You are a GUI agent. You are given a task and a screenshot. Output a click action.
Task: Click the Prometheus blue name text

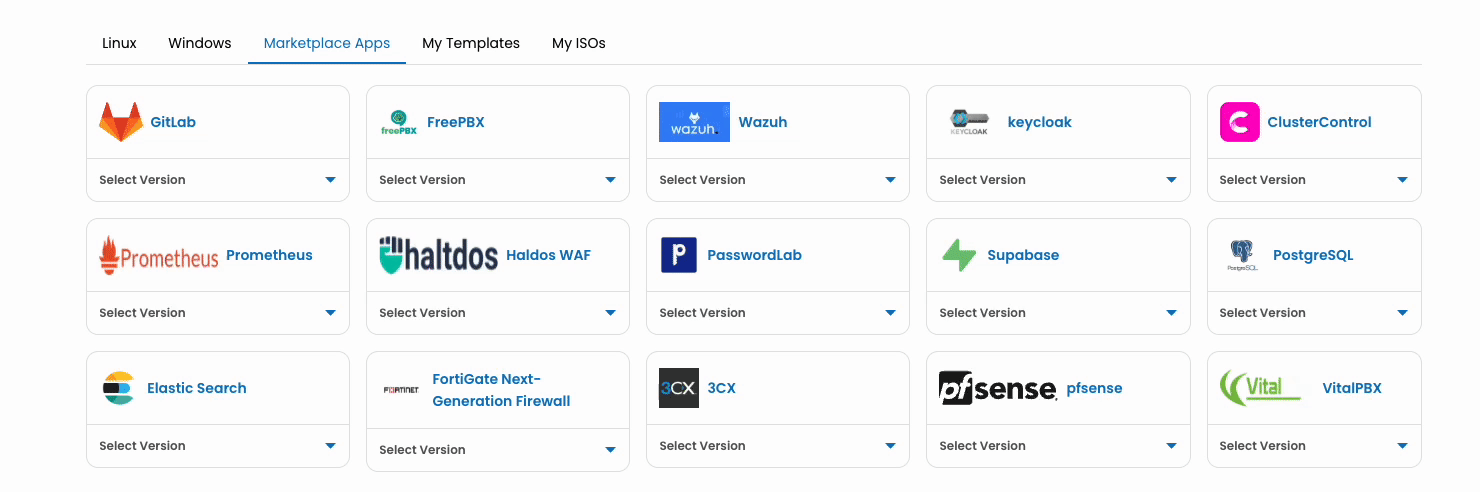(269, 255)
